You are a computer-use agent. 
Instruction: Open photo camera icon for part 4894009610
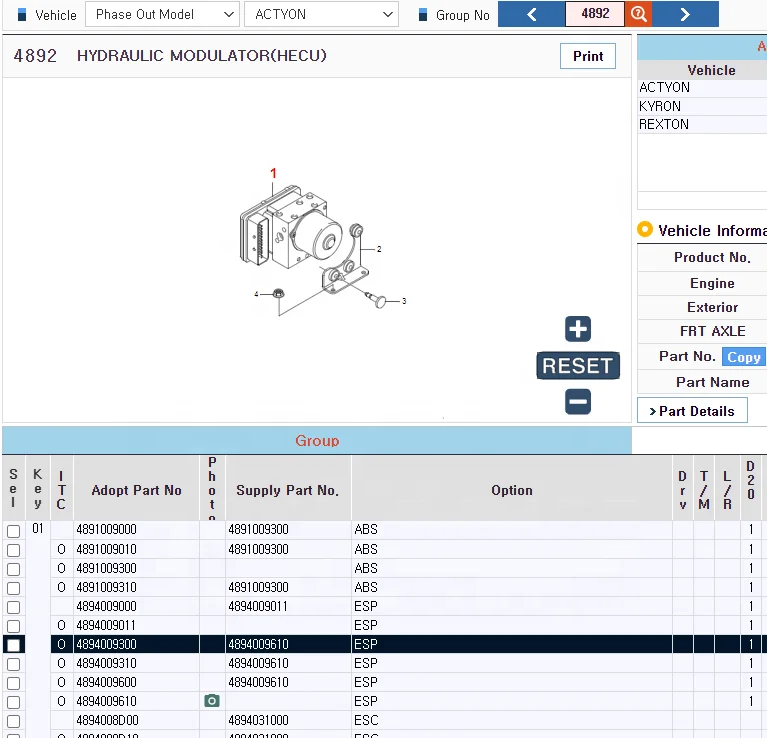pos(212,701)
